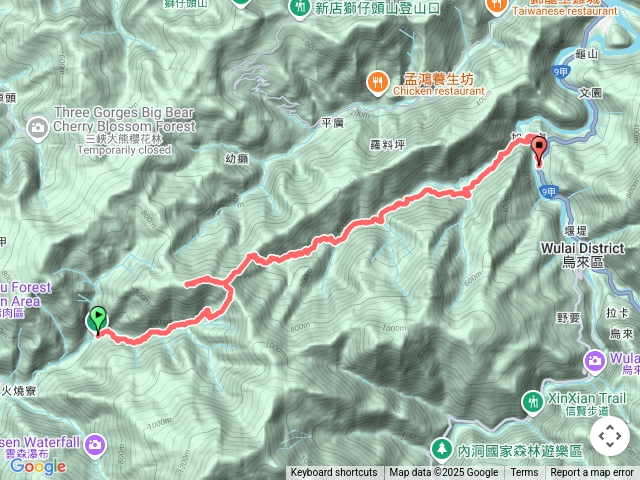Viewport: 640px width, 480px height.
Task: Click Report a map error
Action: coord(592,473)
